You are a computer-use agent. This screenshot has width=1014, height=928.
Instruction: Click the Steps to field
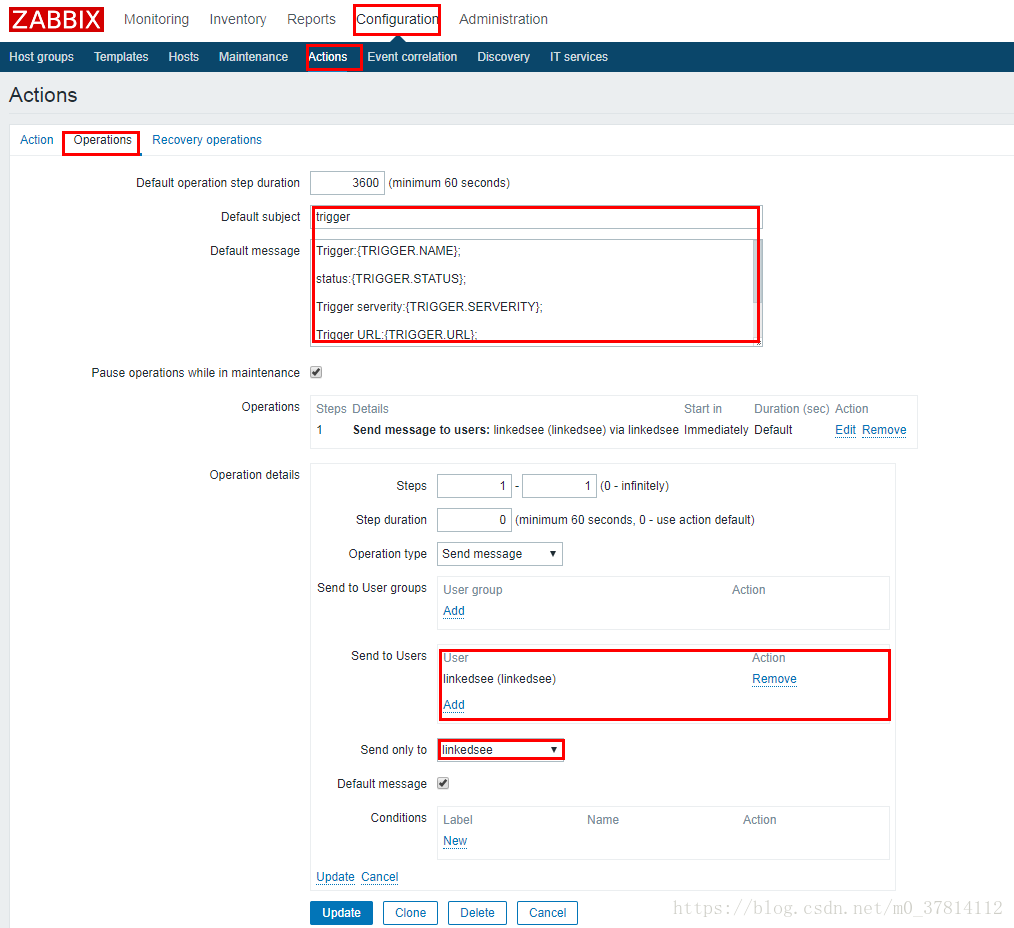559,486
